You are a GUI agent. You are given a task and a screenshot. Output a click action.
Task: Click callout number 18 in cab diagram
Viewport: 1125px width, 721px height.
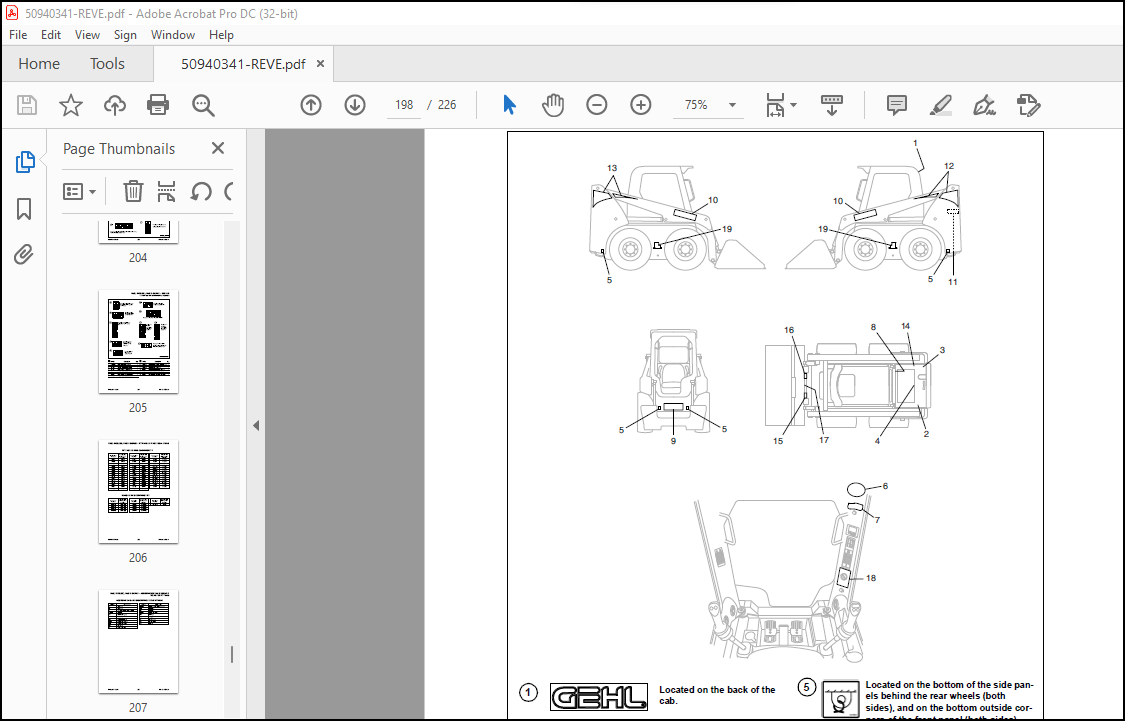(871, 578)
